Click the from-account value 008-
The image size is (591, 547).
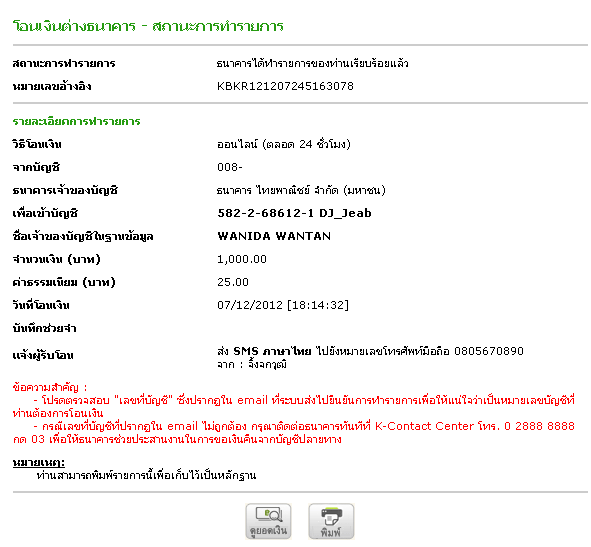tap(230, 167)
